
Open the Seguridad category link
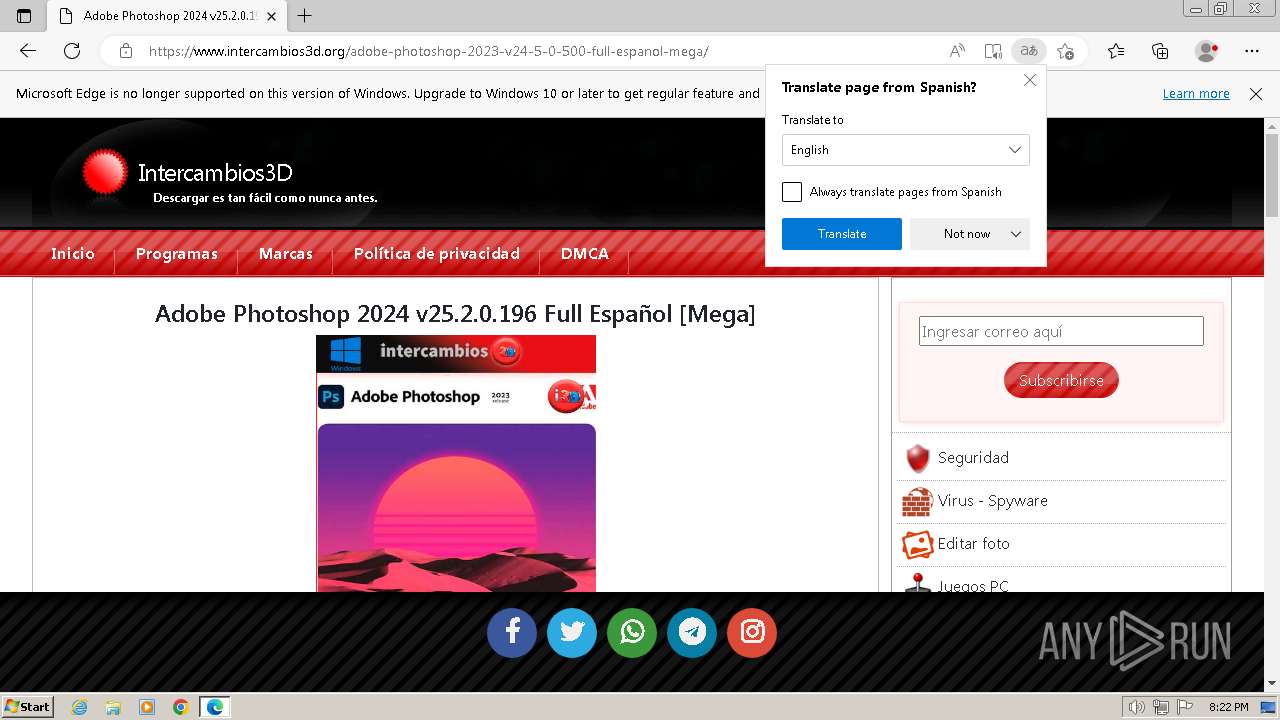[x=973, y=458]
